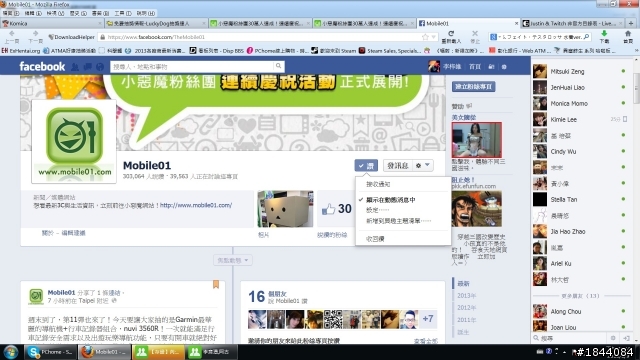Screen dimensions: 640x360
Task: Open Firefox Mobile01 taskbar item
Action: coord(104,352)
